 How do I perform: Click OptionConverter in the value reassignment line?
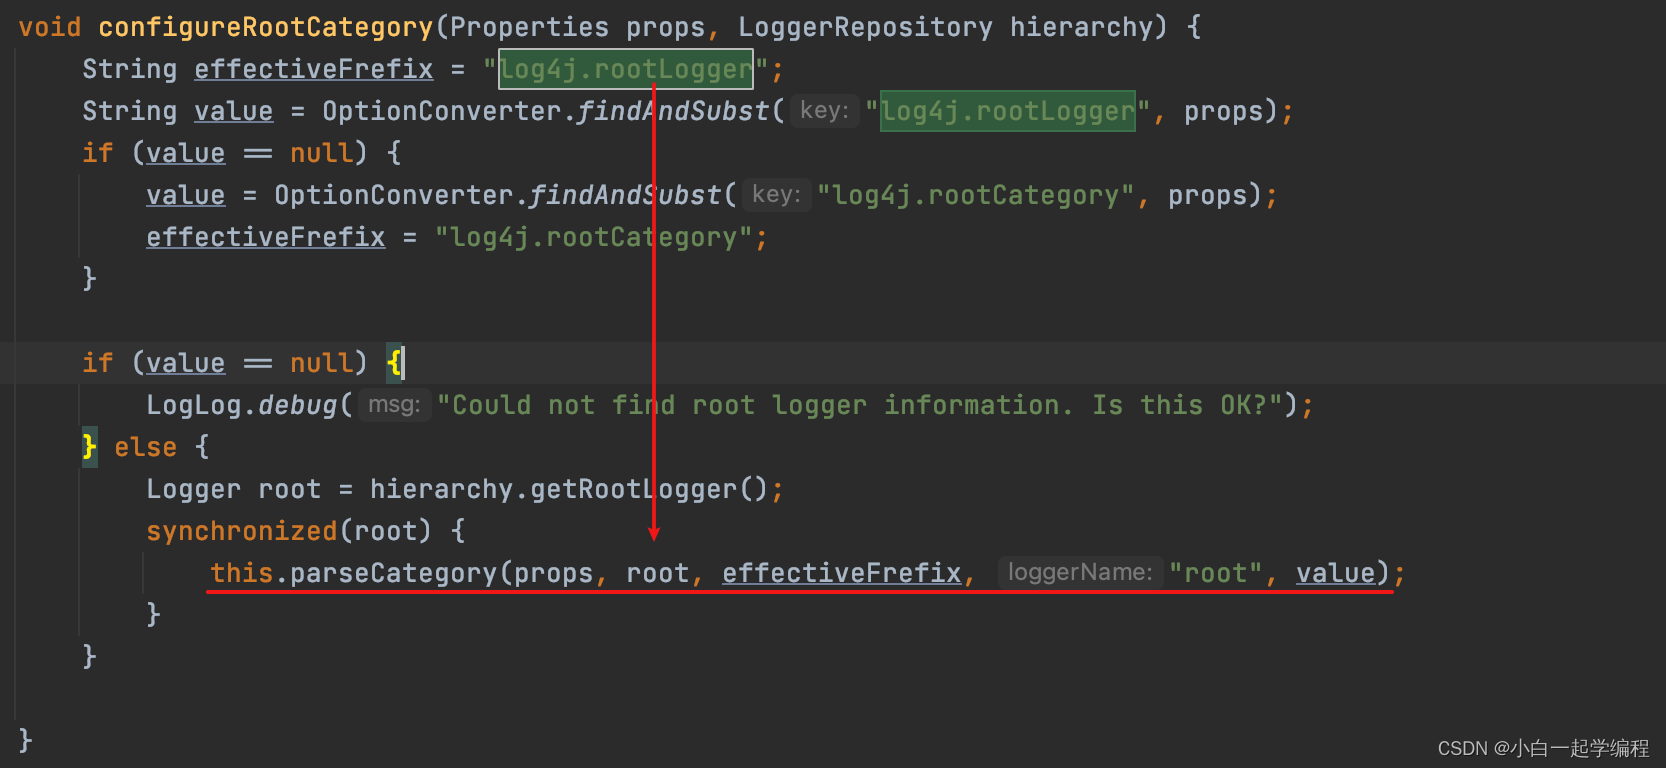pyautogui.click(x=393, y=195)
